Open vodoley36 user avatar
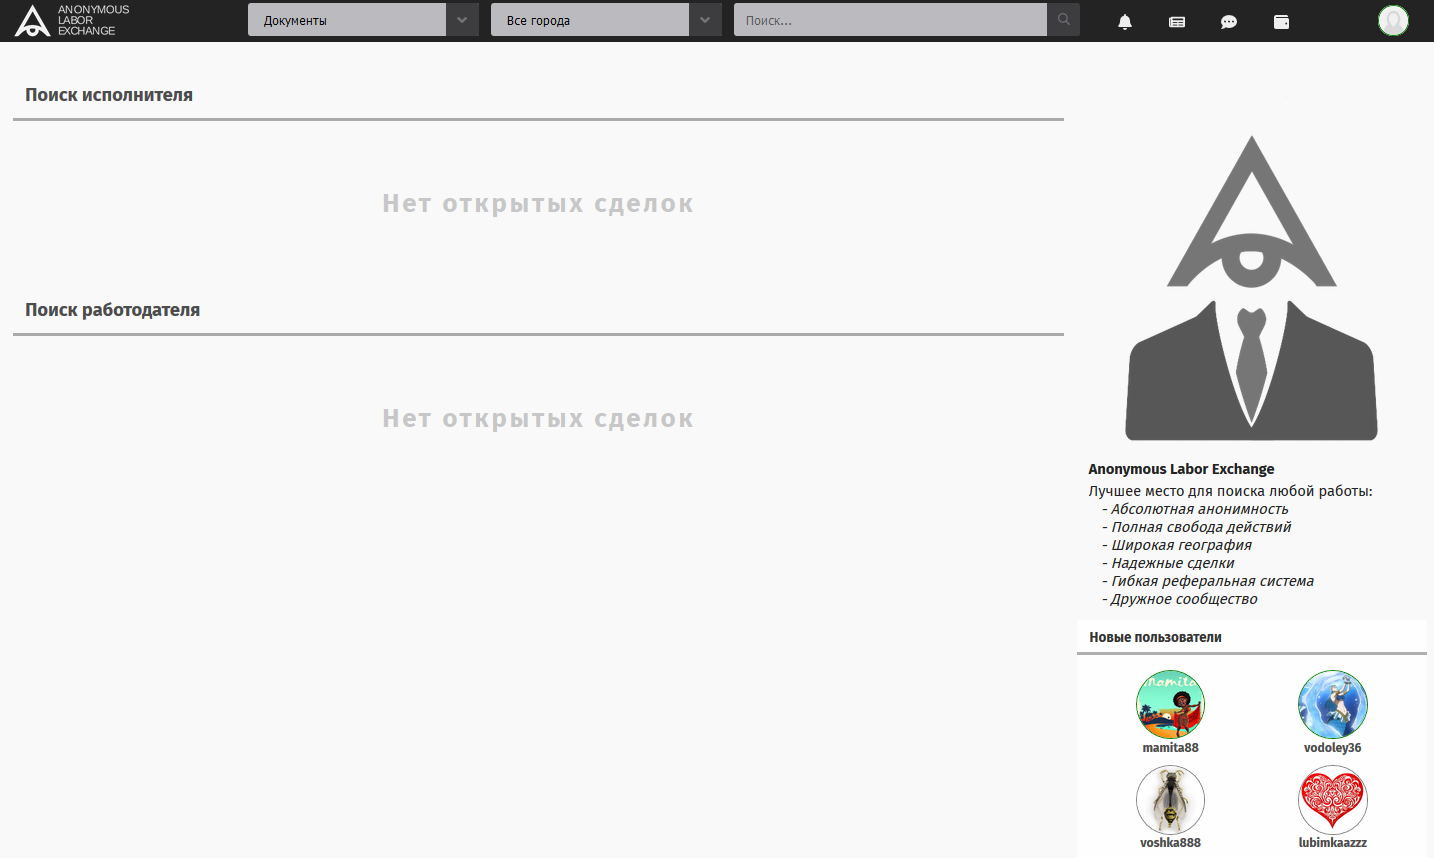This screenshot has height=858, width=1434. (x=1332, y=704)
